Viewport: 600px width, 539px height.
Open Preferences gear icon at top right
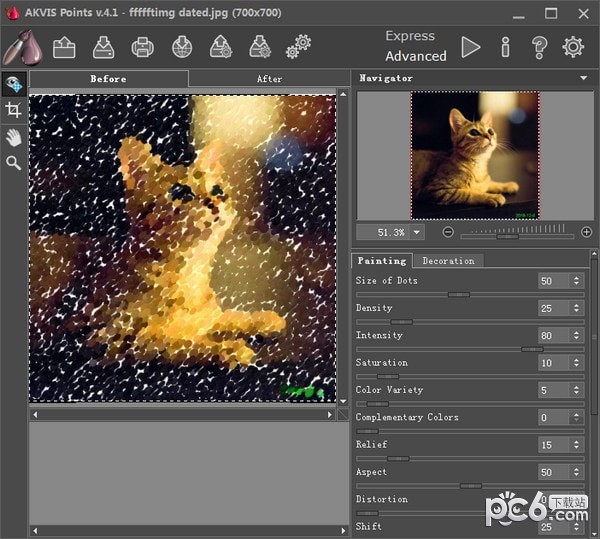[573, 46]
